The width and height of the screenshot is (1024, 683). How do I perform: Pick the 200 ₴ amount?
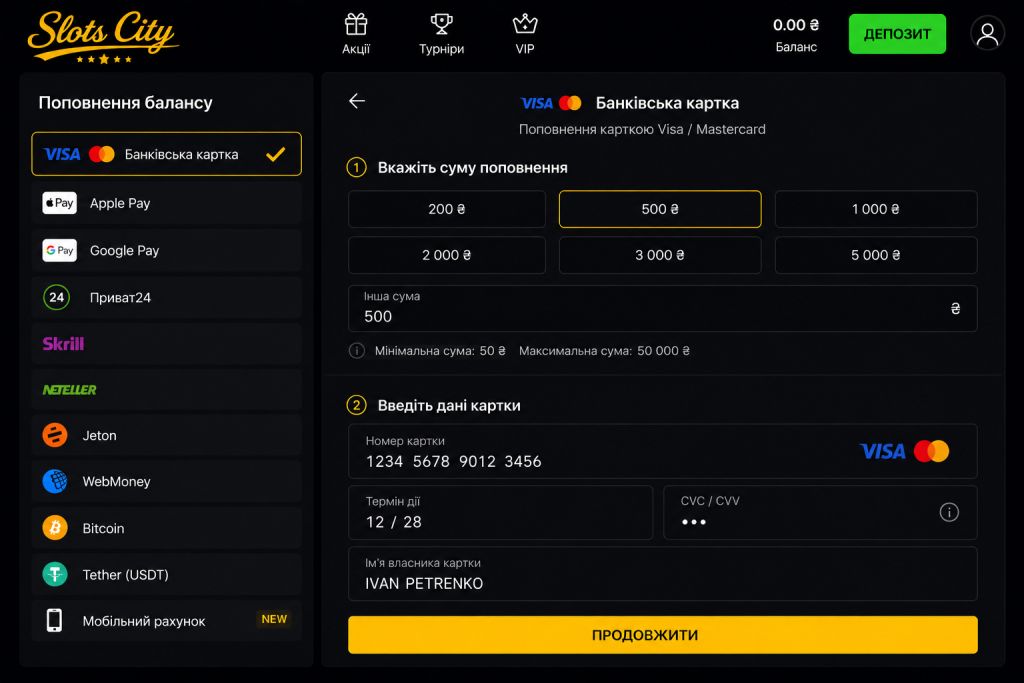[447, 209]
